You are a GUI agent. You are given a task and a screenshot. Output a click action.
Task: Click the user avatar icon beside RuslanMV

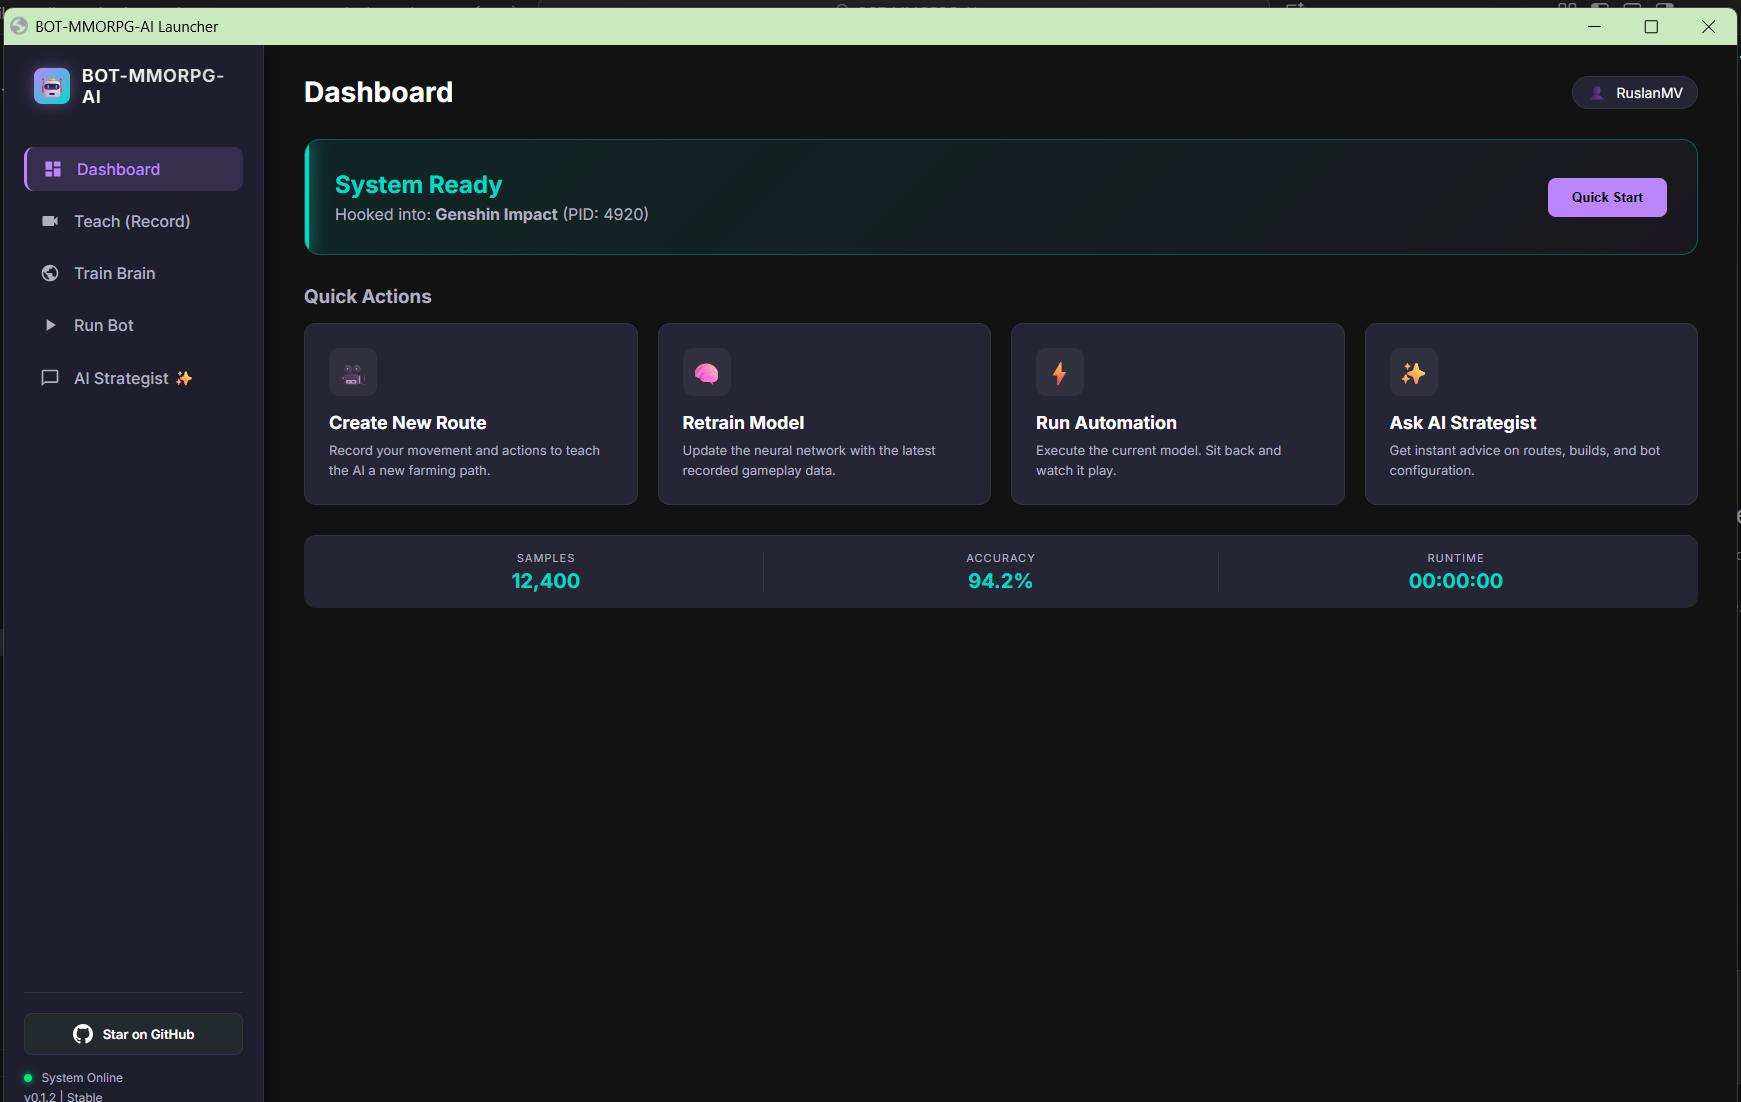(1598, 93)
